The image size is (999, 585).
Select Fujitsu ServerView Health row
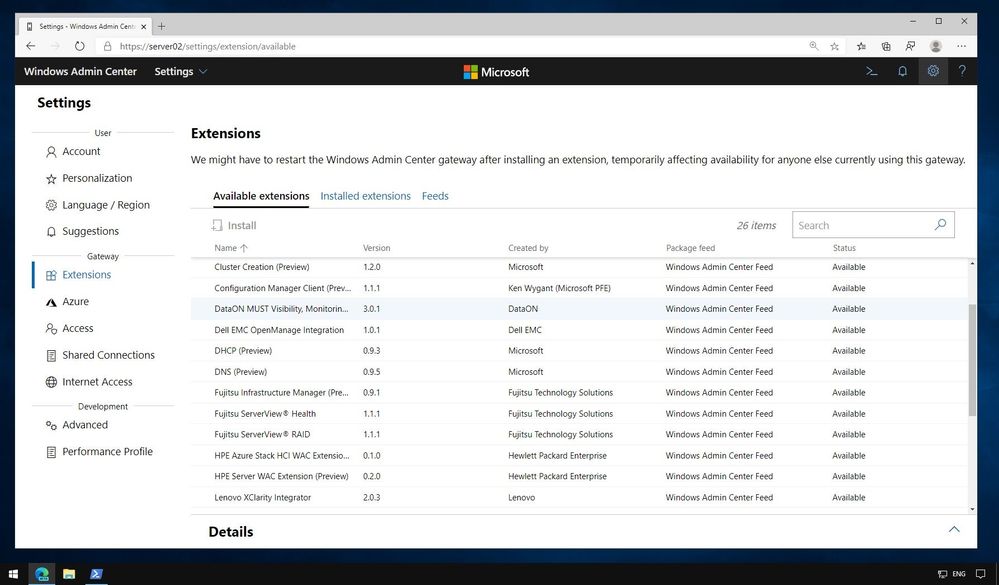580,414
